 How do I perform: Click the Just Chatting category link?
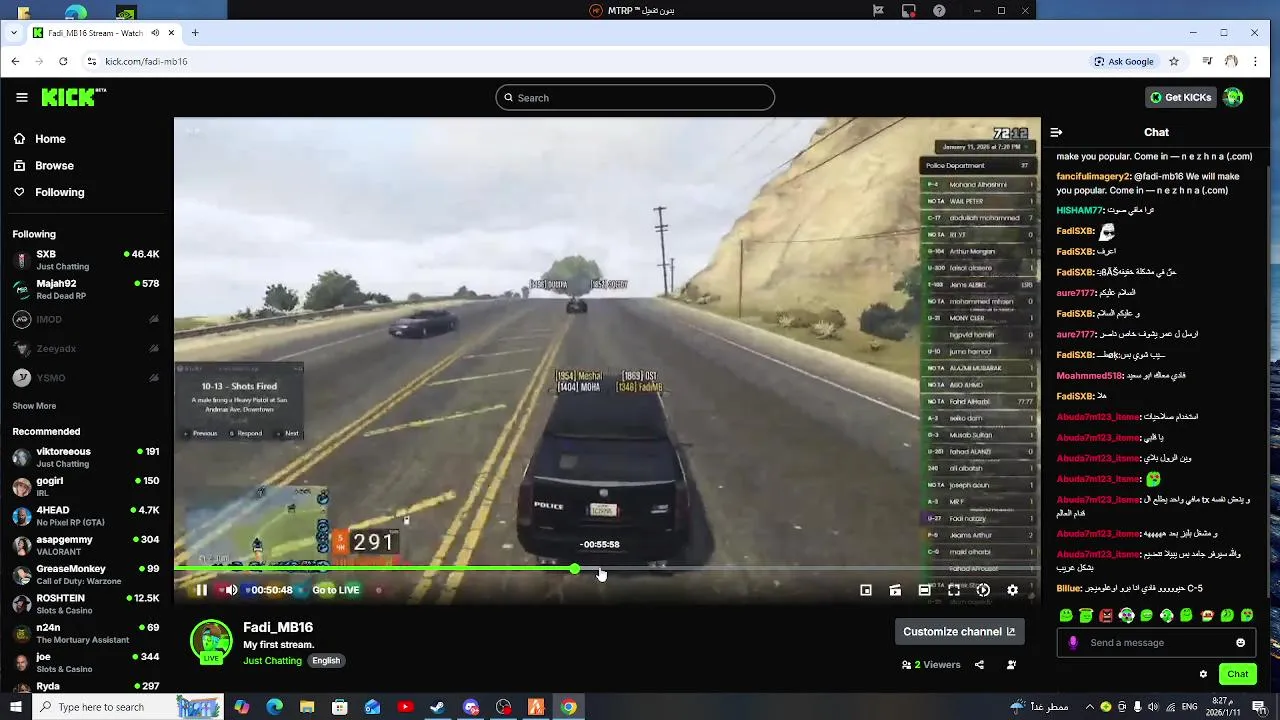click(272, 661)
